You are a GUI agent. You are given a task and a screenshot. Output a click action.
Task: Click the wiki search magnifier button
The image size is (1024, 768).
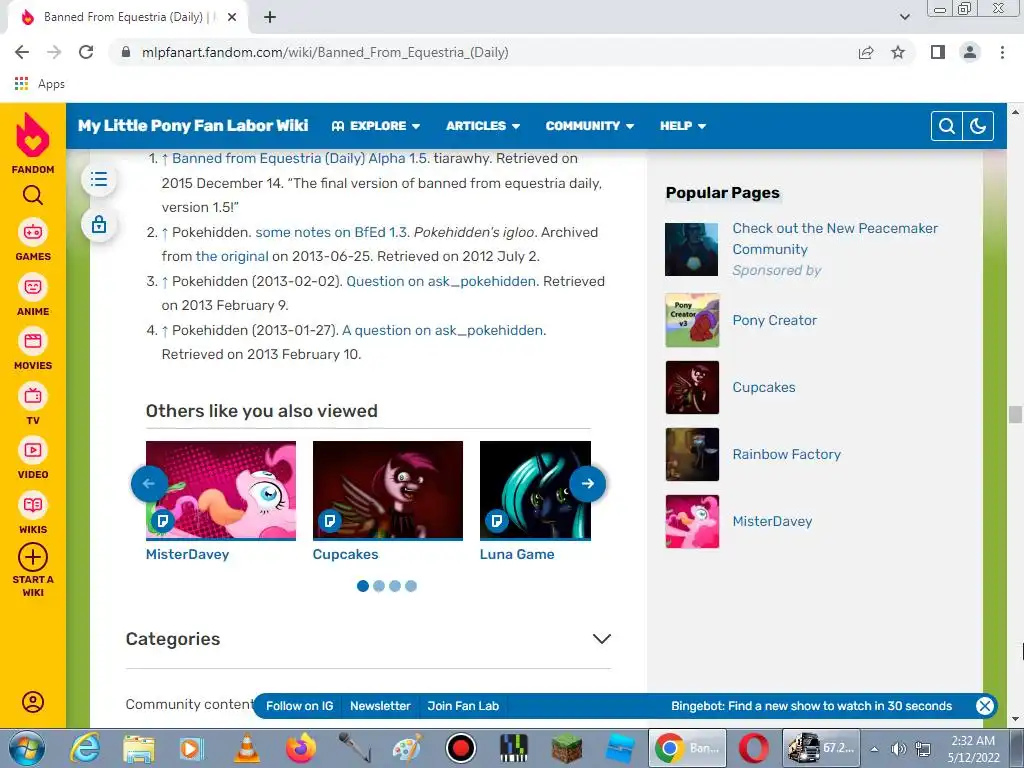tap(947, 126)
